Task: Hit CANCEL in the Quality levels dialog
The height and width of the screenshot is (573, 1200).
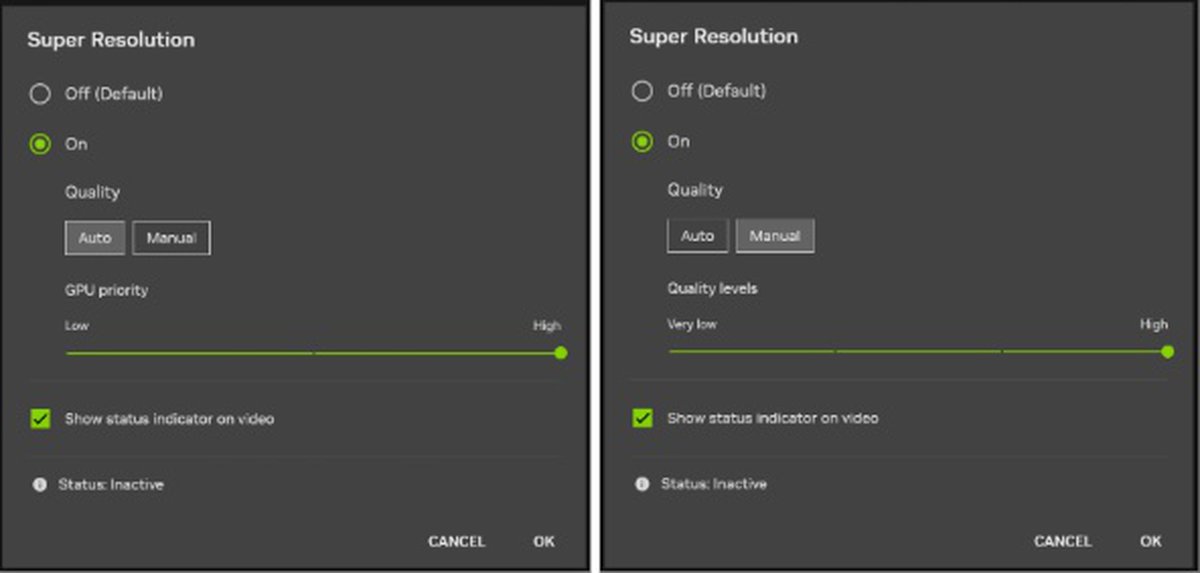Action: (1062, 541)
